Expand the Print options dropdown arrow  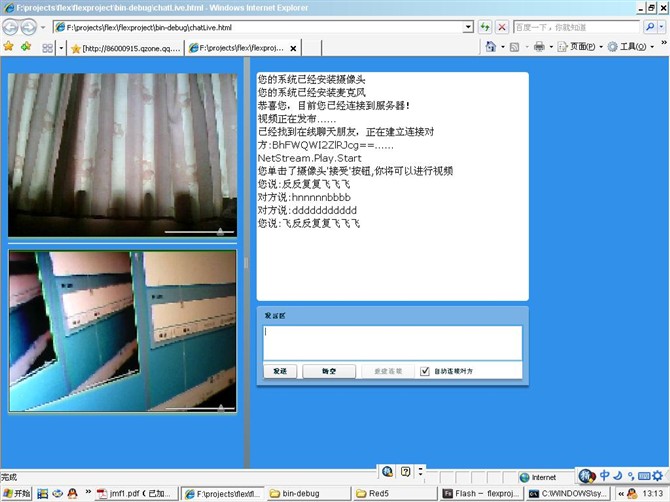click(x=551, y=47)
